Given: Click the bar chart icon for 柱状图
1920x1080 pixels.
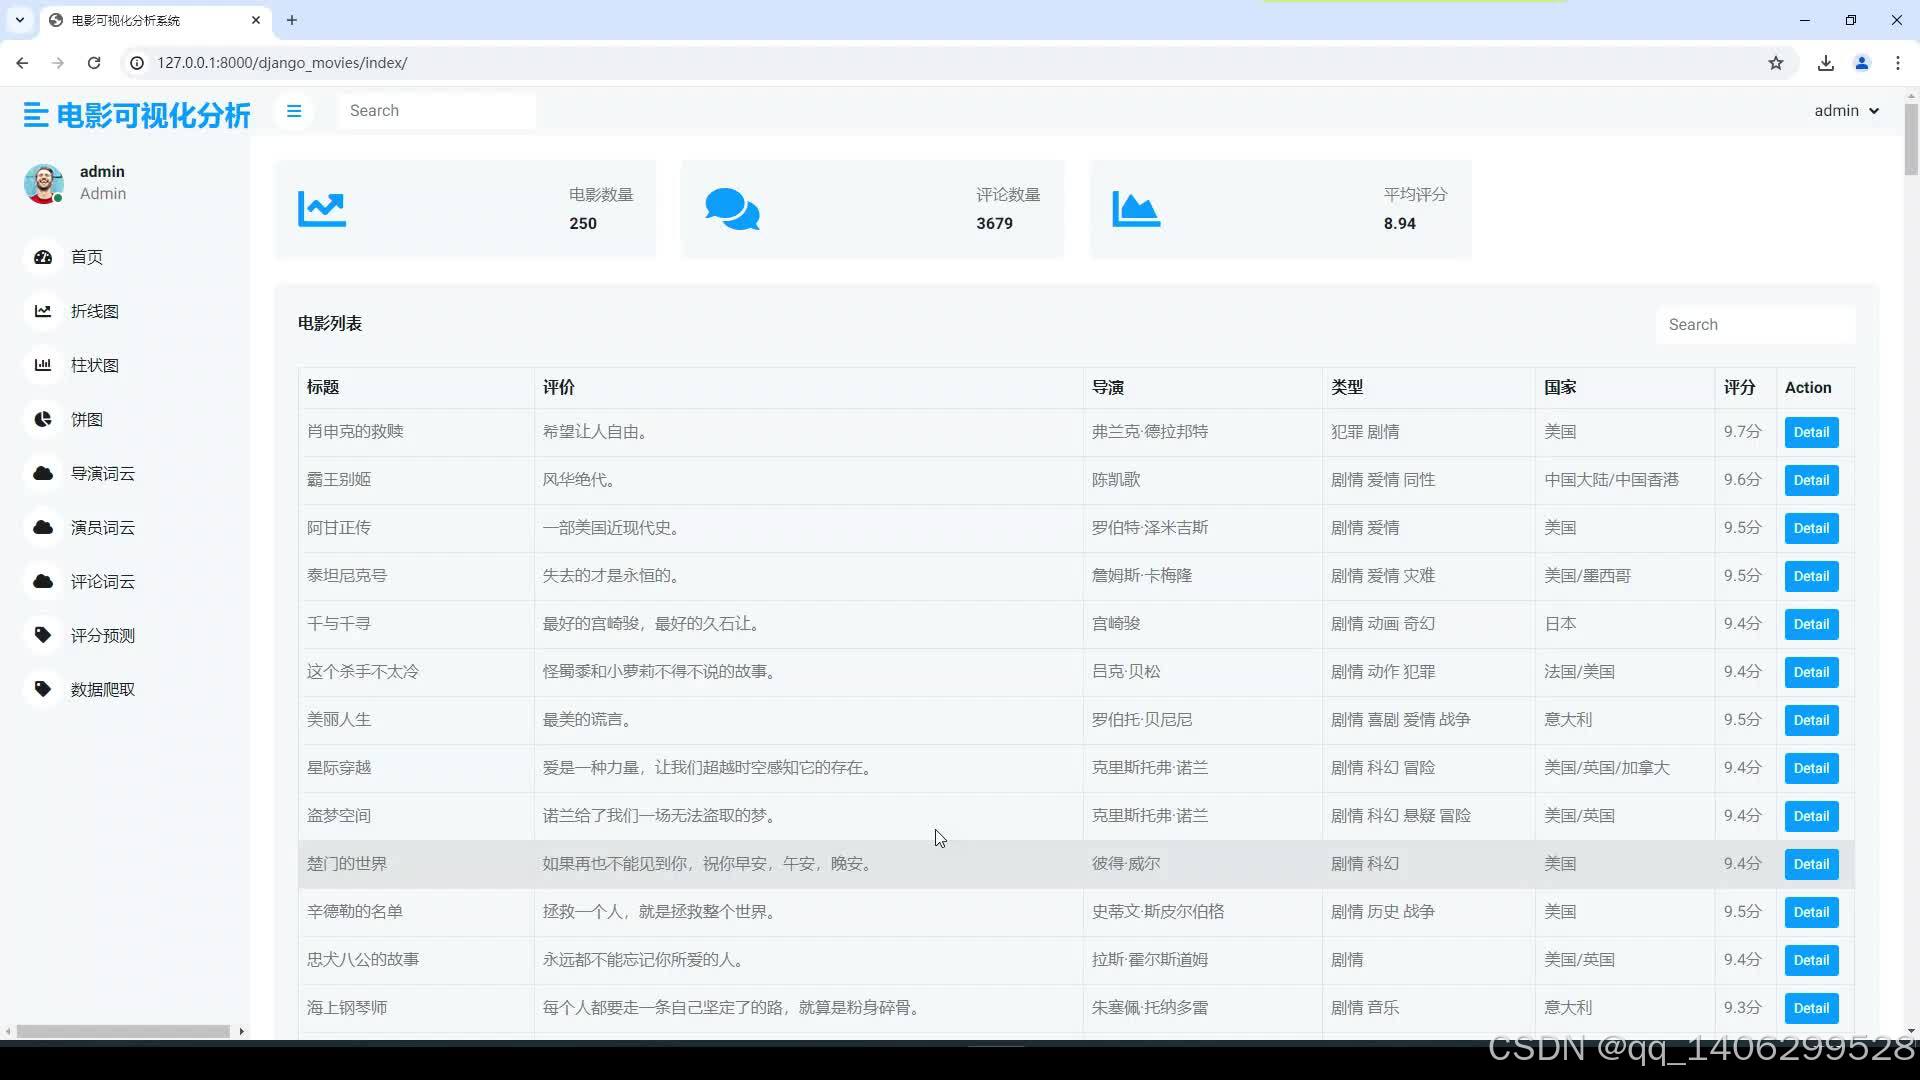Looking at the screenshot, I should [x=43, y=365].
